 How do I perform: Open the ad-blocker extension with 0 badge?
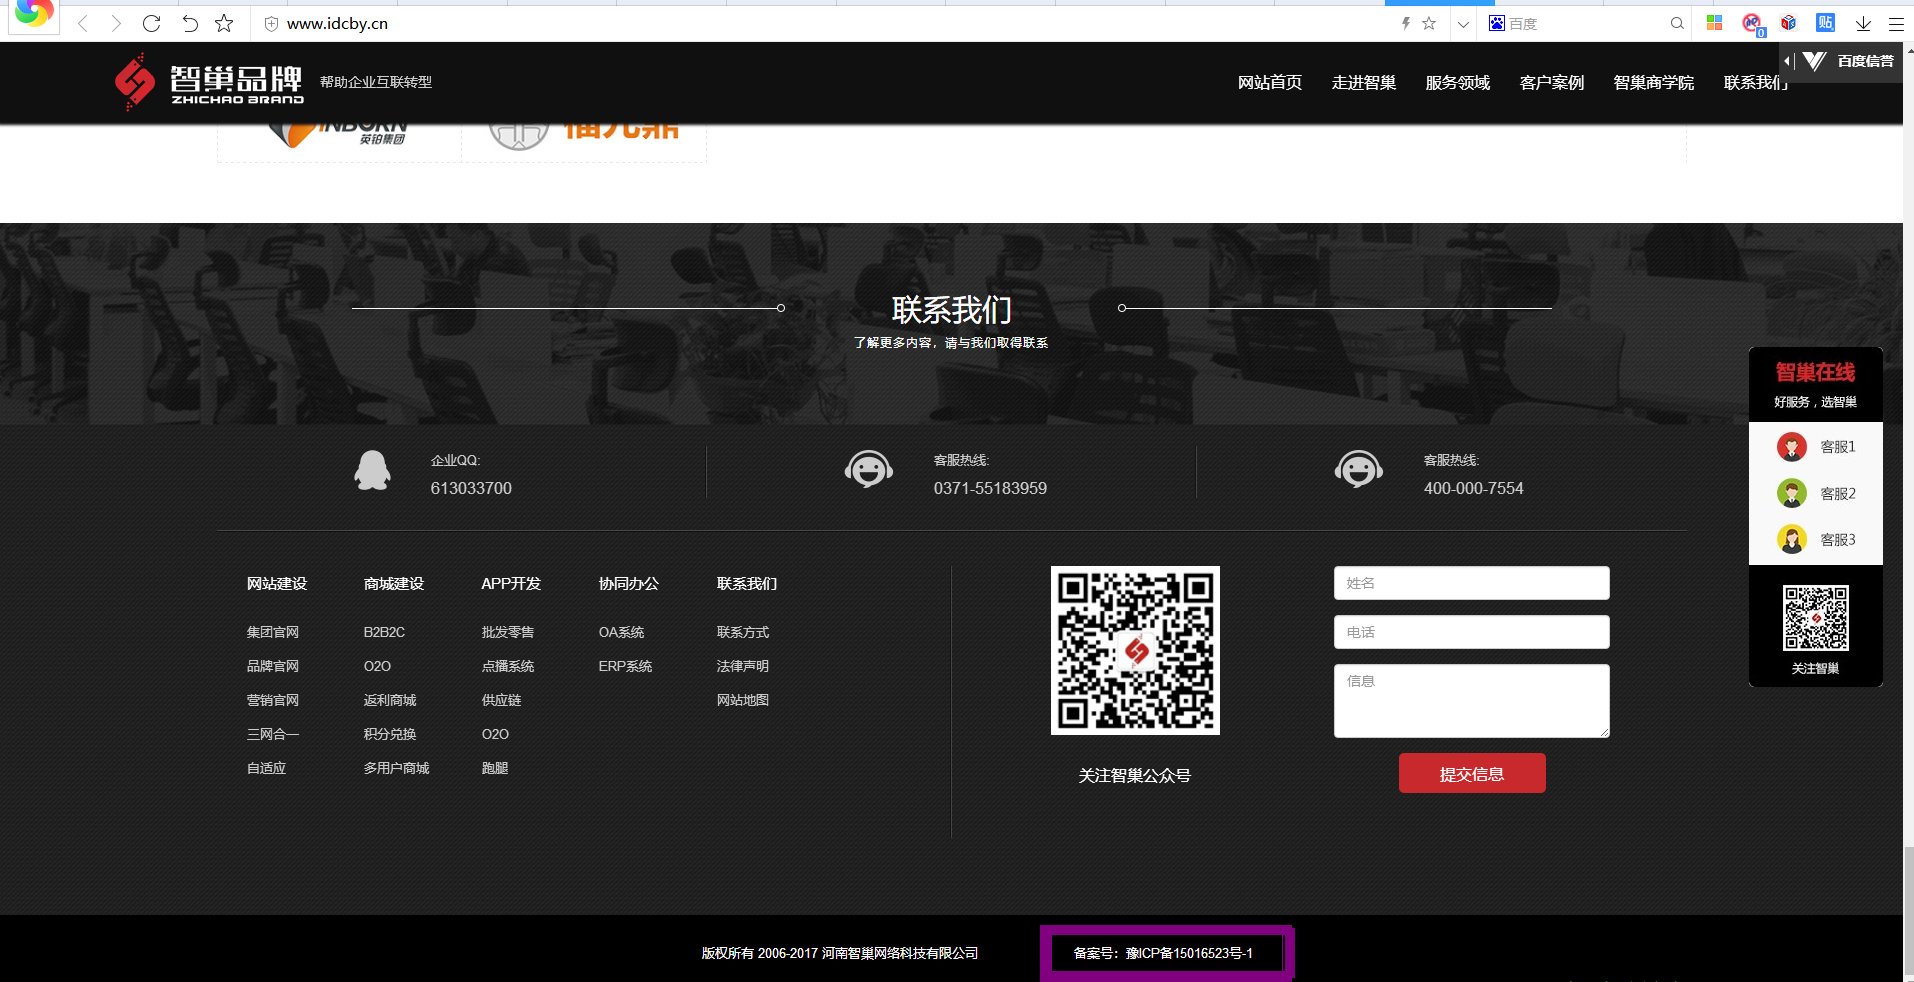(x=1752, y=24)
